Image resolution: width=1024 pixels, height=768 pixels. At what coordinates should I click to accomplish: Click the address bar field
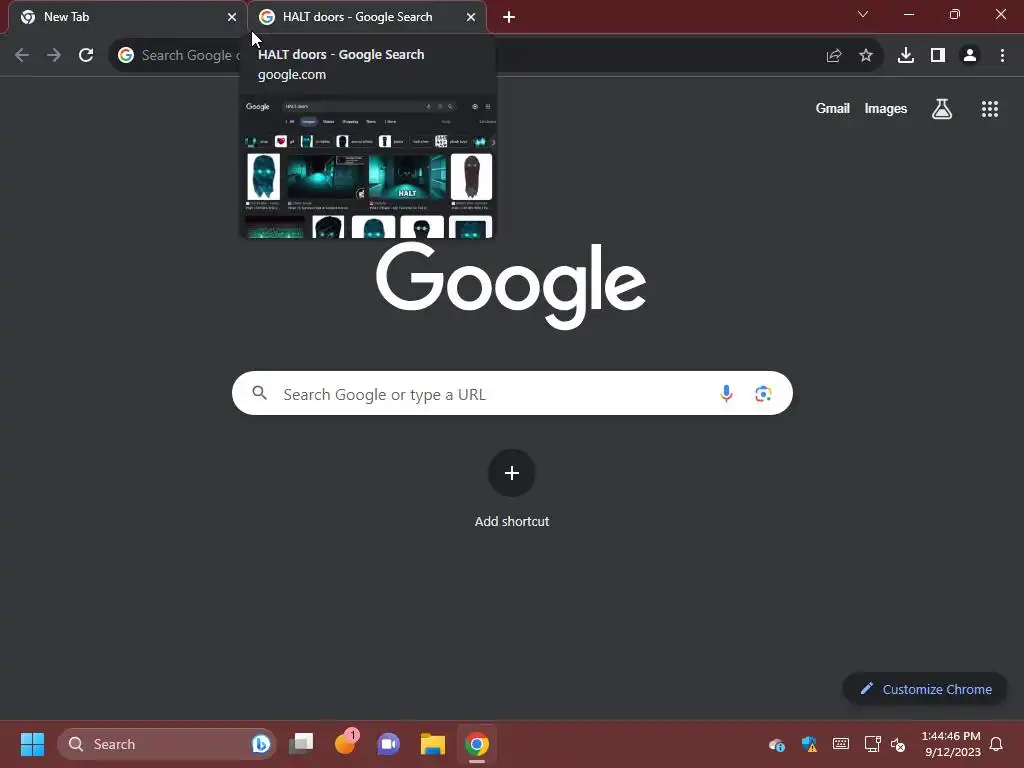(x=496, y=56)
